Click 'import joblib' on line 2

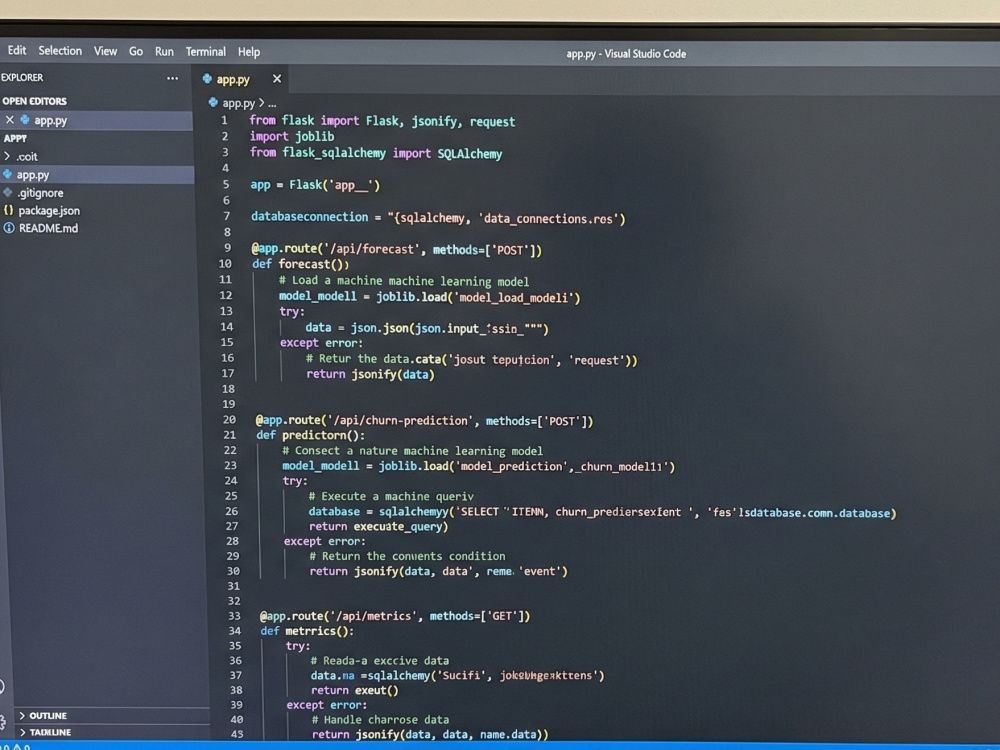tap(292, 136)
